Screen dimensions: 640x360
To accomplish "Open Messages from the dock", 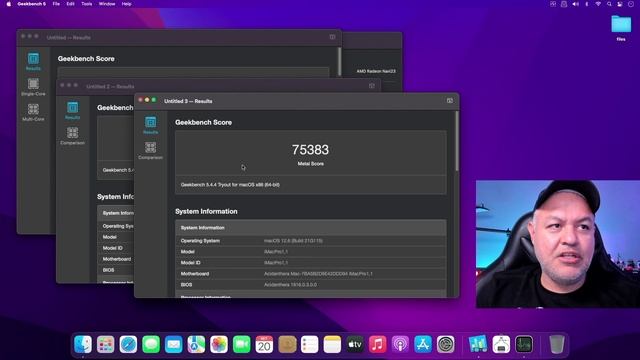I will point(151,344).
